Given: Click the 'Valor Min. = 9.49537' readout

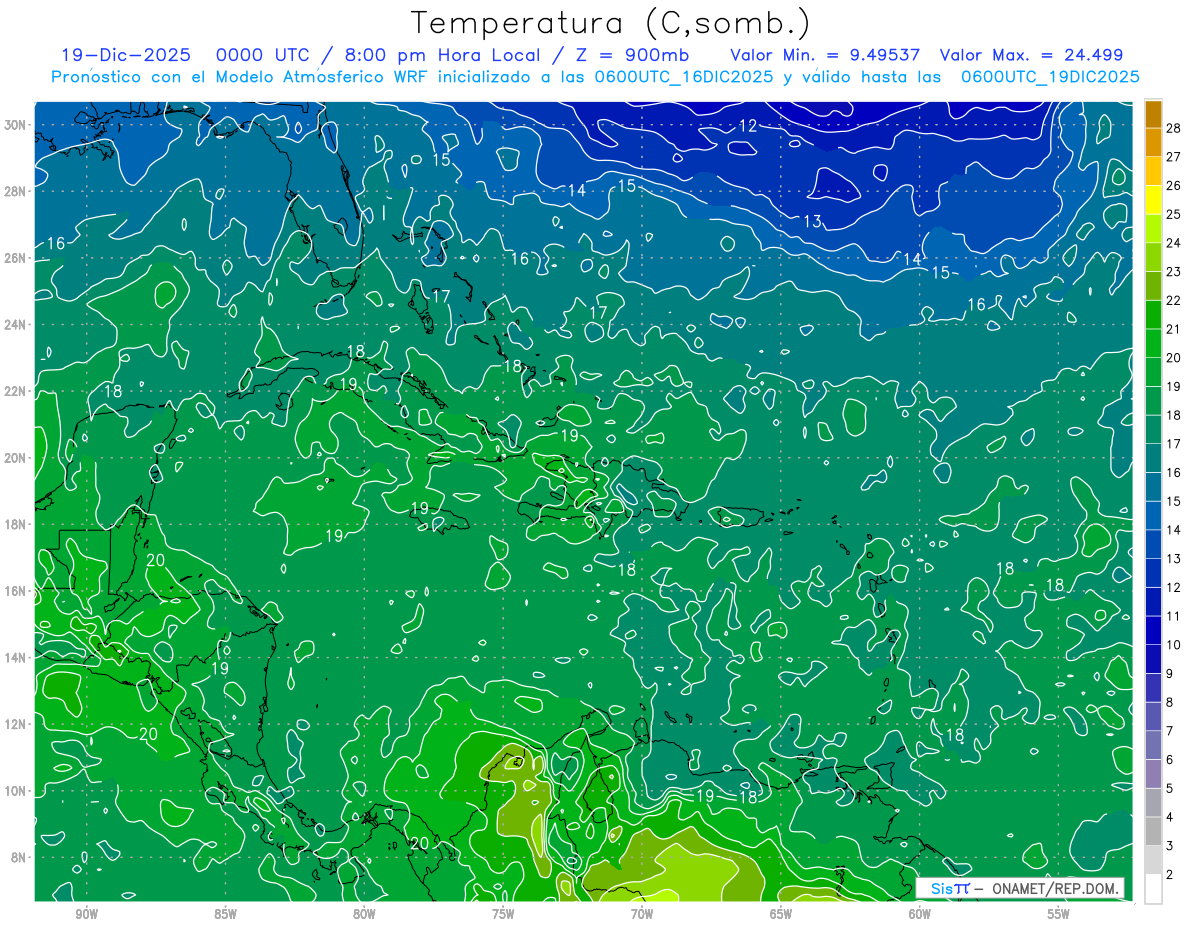Looking at the screenshot, I should [825, 55].
